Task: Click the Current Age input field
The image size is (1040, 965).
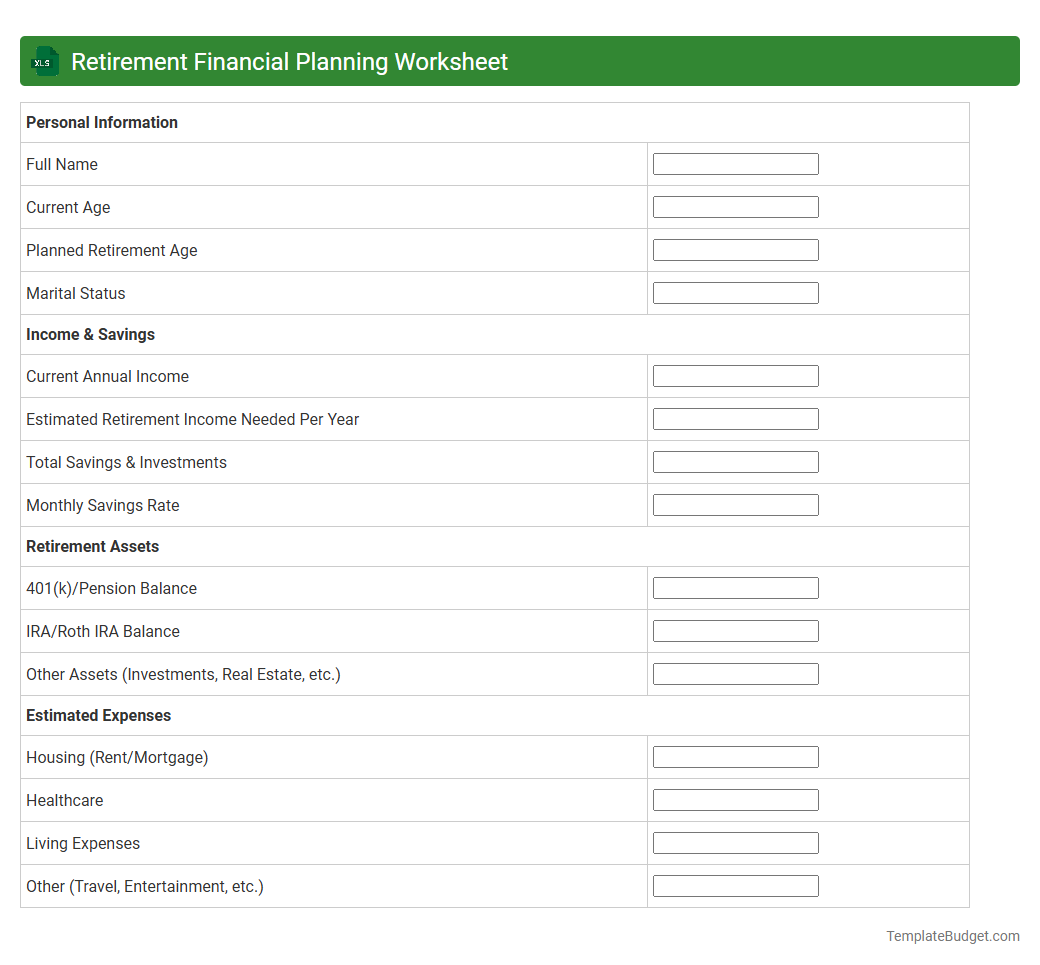Action: 735,206
